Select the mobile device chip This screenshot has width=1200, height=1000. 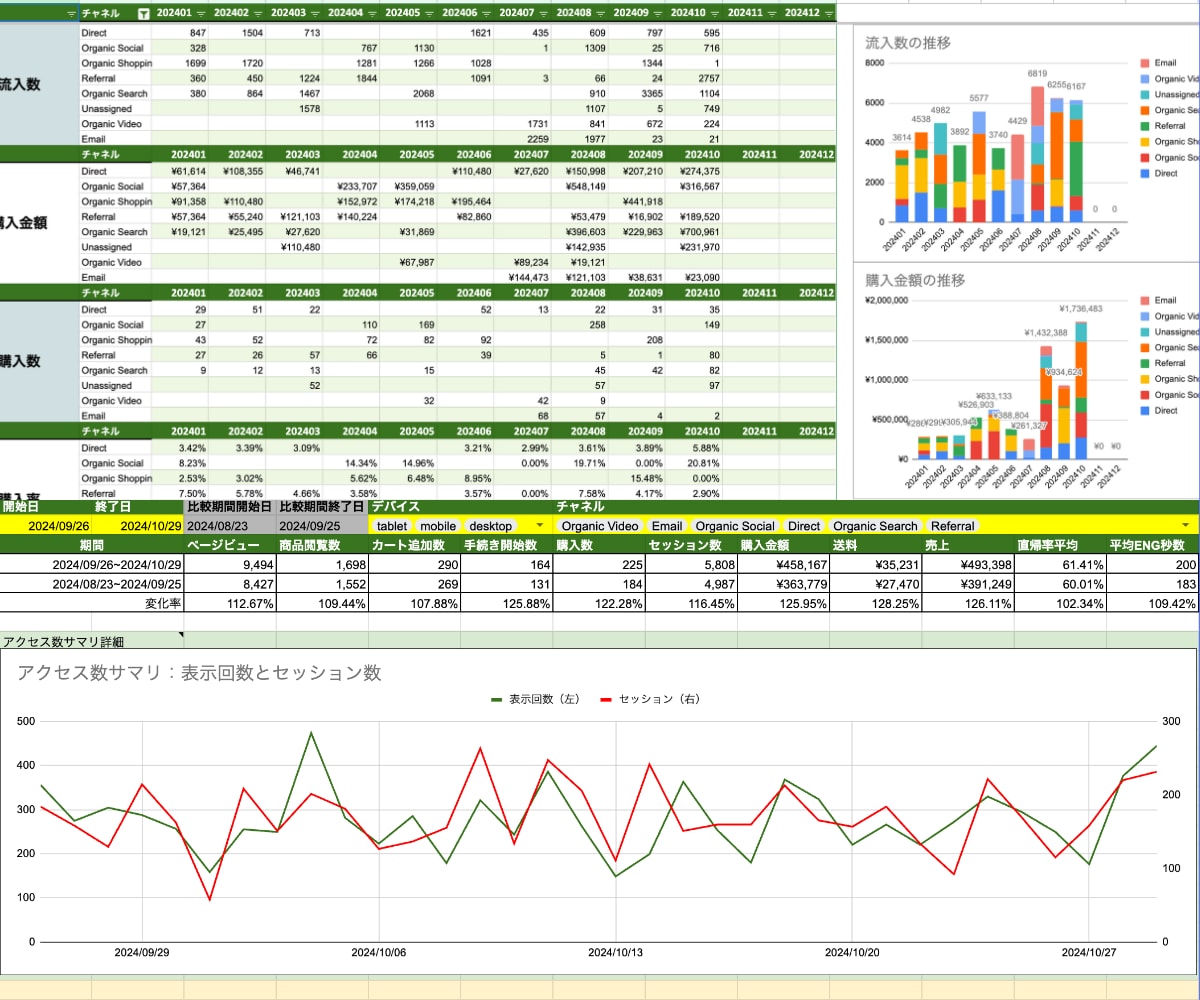click(438, 526)
